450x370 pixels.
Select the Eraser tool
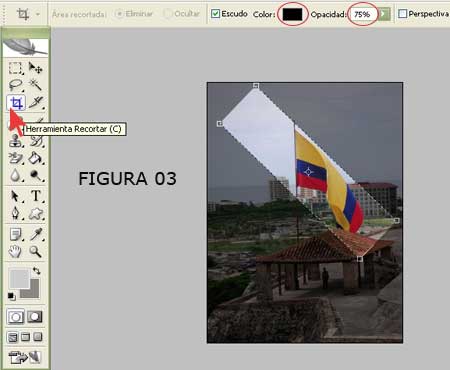[x=15, y=158]
